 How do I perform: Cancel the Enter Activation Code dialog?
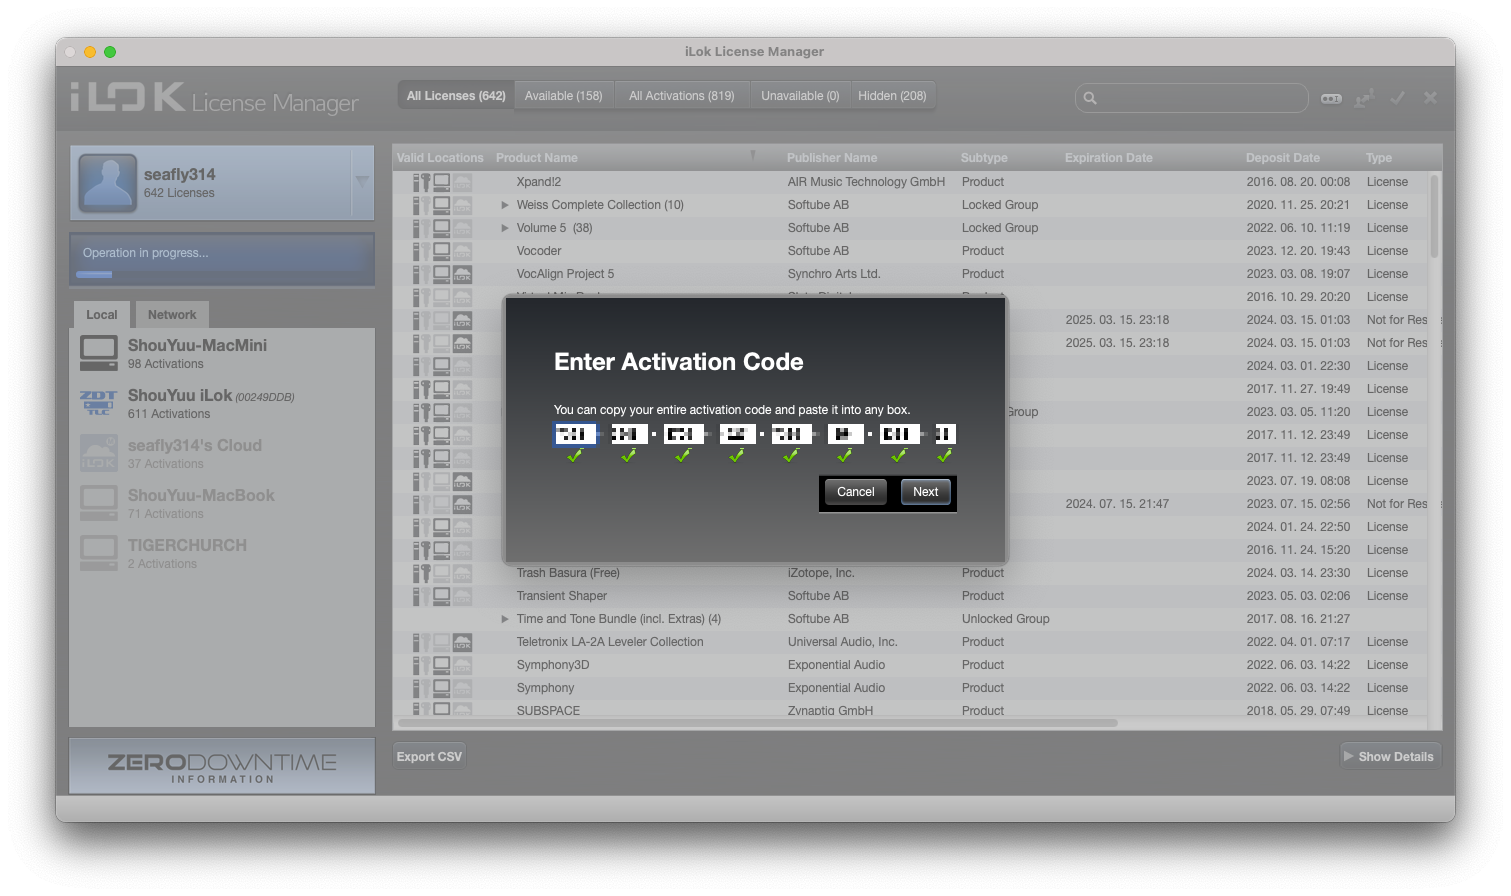pyautogui.click(x=855, y=492)
